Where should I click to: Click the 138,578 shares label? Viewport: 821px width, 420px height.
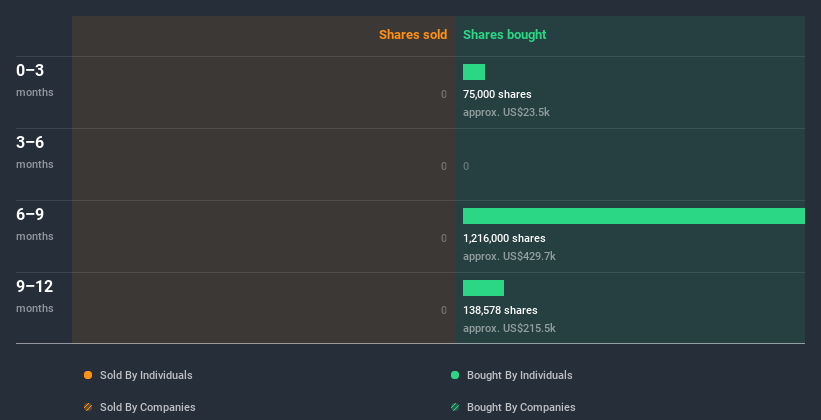coord(500,311)
